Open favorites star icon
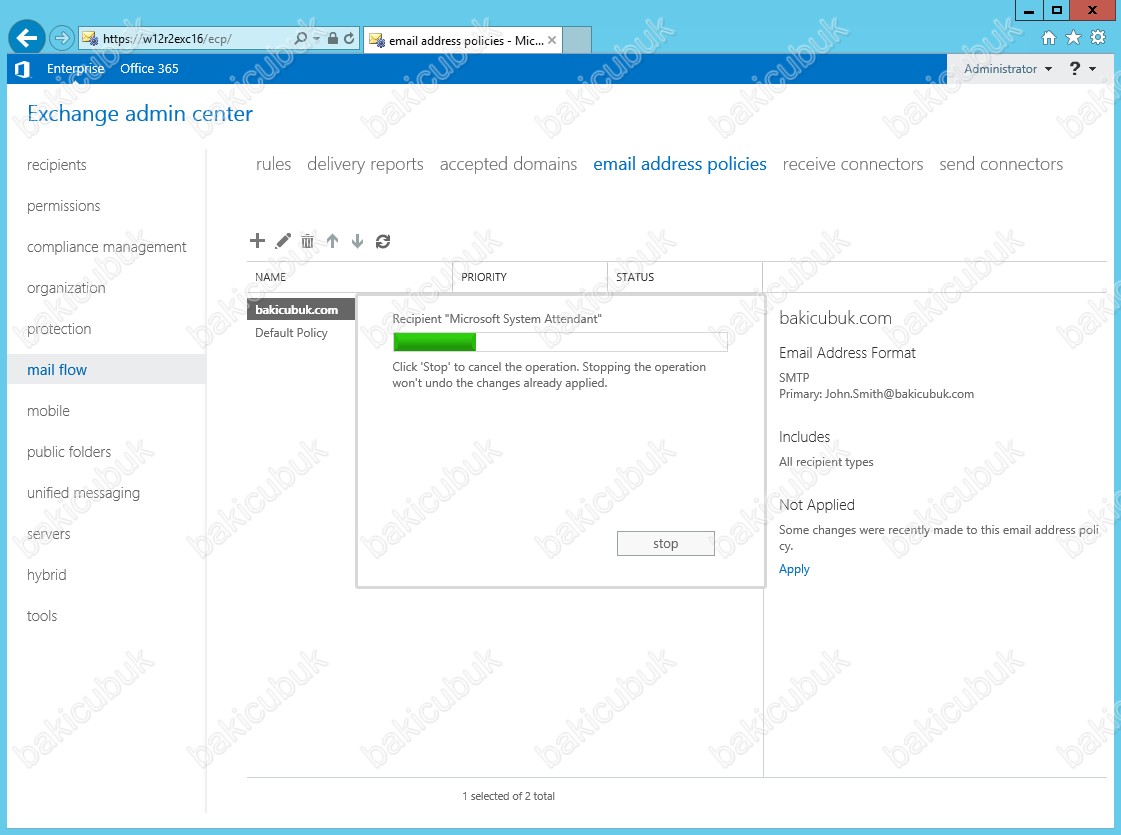The width and height of the screenshot is (1121, 835). (1073, 38)
